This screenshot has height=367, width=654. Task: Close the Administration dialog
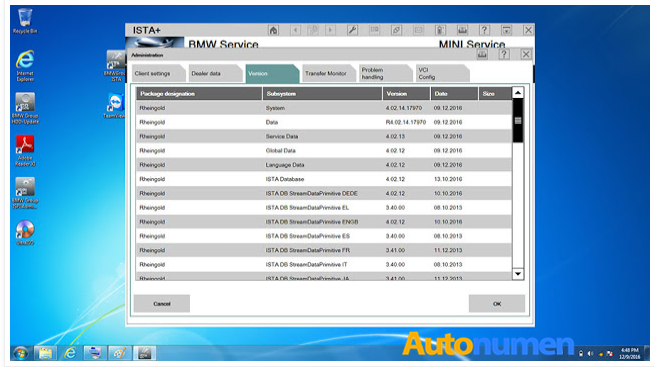coord(526,54)
